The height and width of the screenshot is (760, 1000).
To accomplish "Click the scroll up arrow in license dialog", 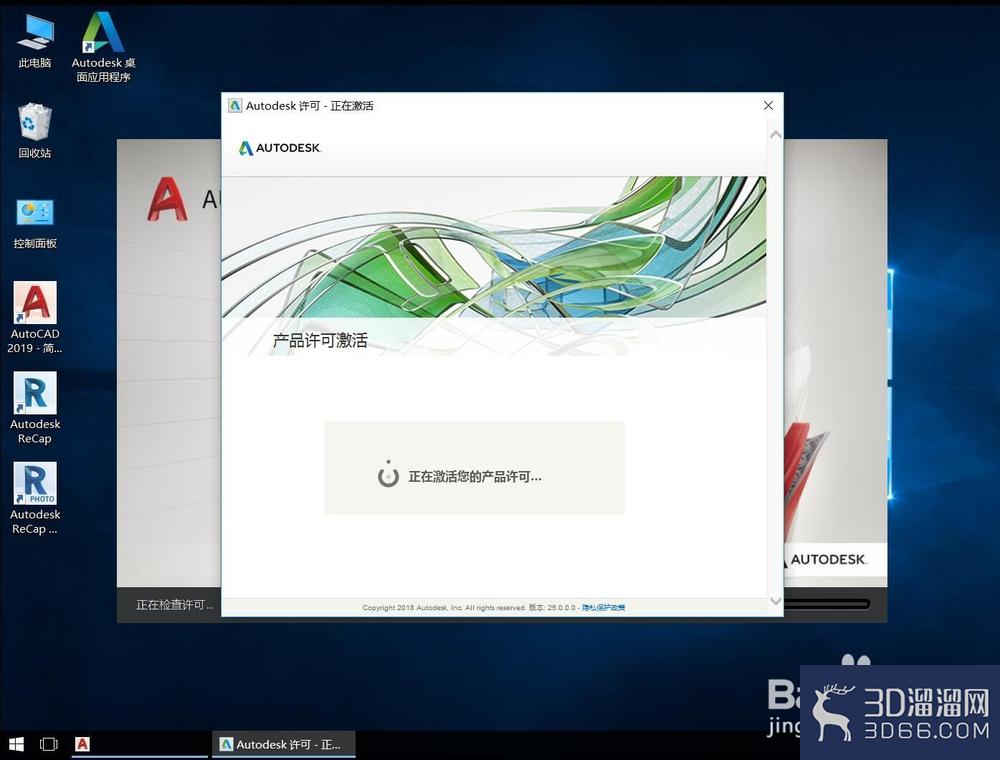I will (x=776, y=135).
